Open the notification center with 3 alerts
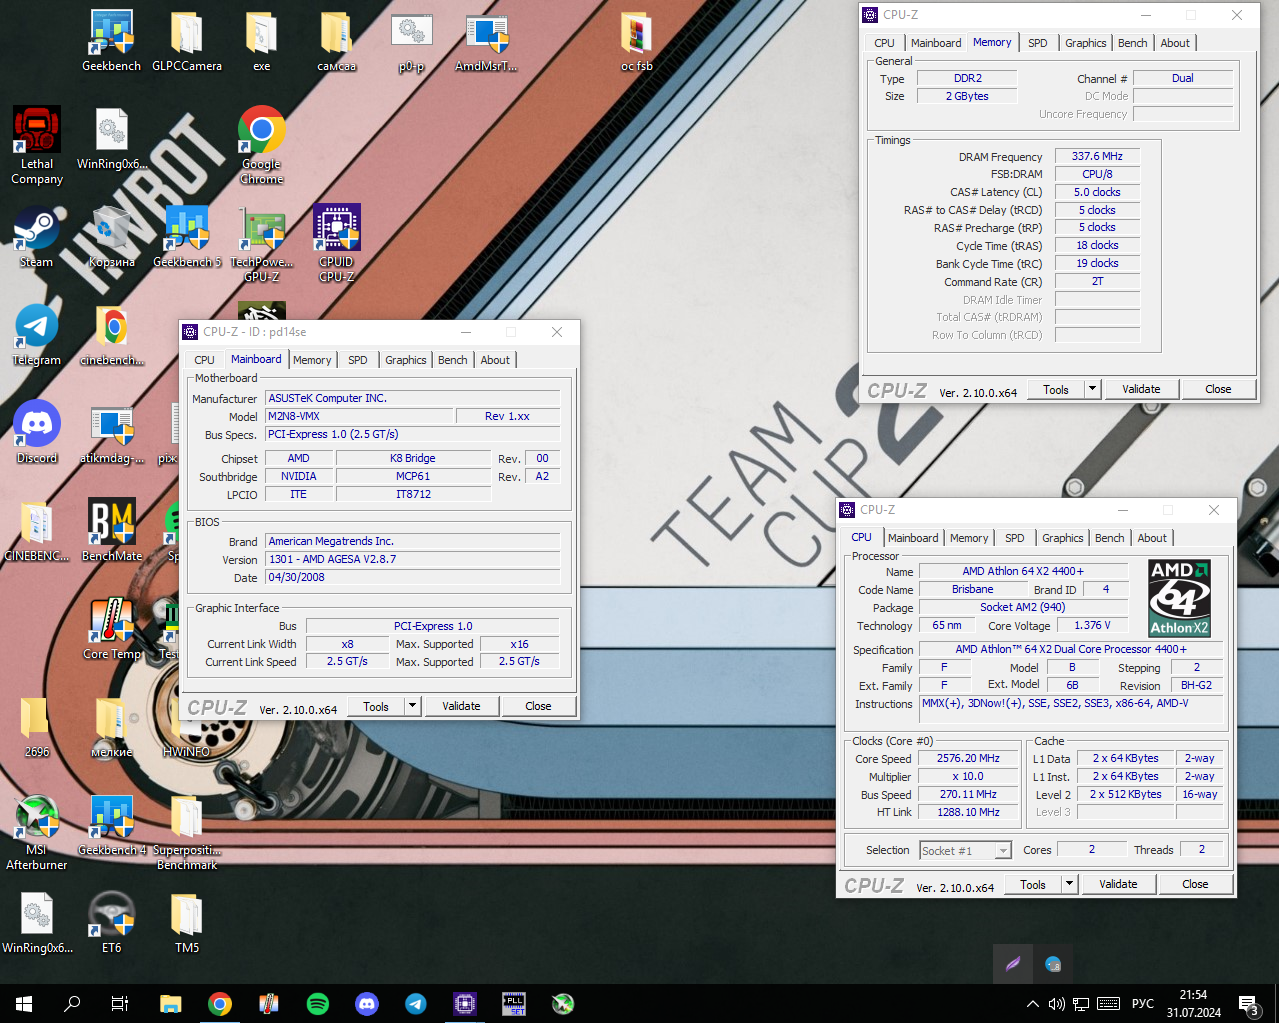Screen dimensions: 1279x1023 pos(1249,1004)
